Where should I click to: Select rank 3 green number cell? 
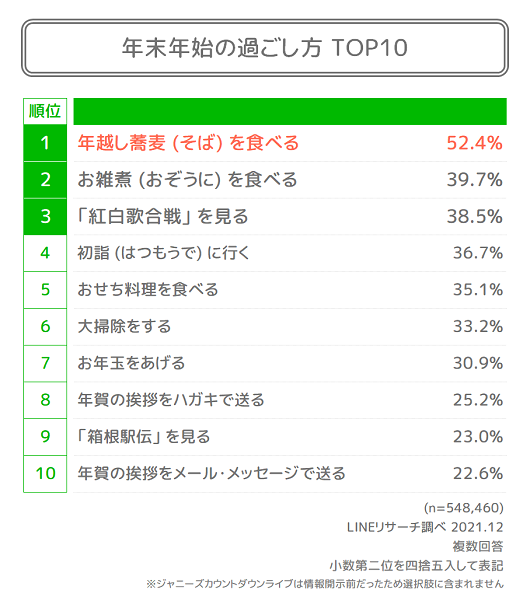(45, 216)
